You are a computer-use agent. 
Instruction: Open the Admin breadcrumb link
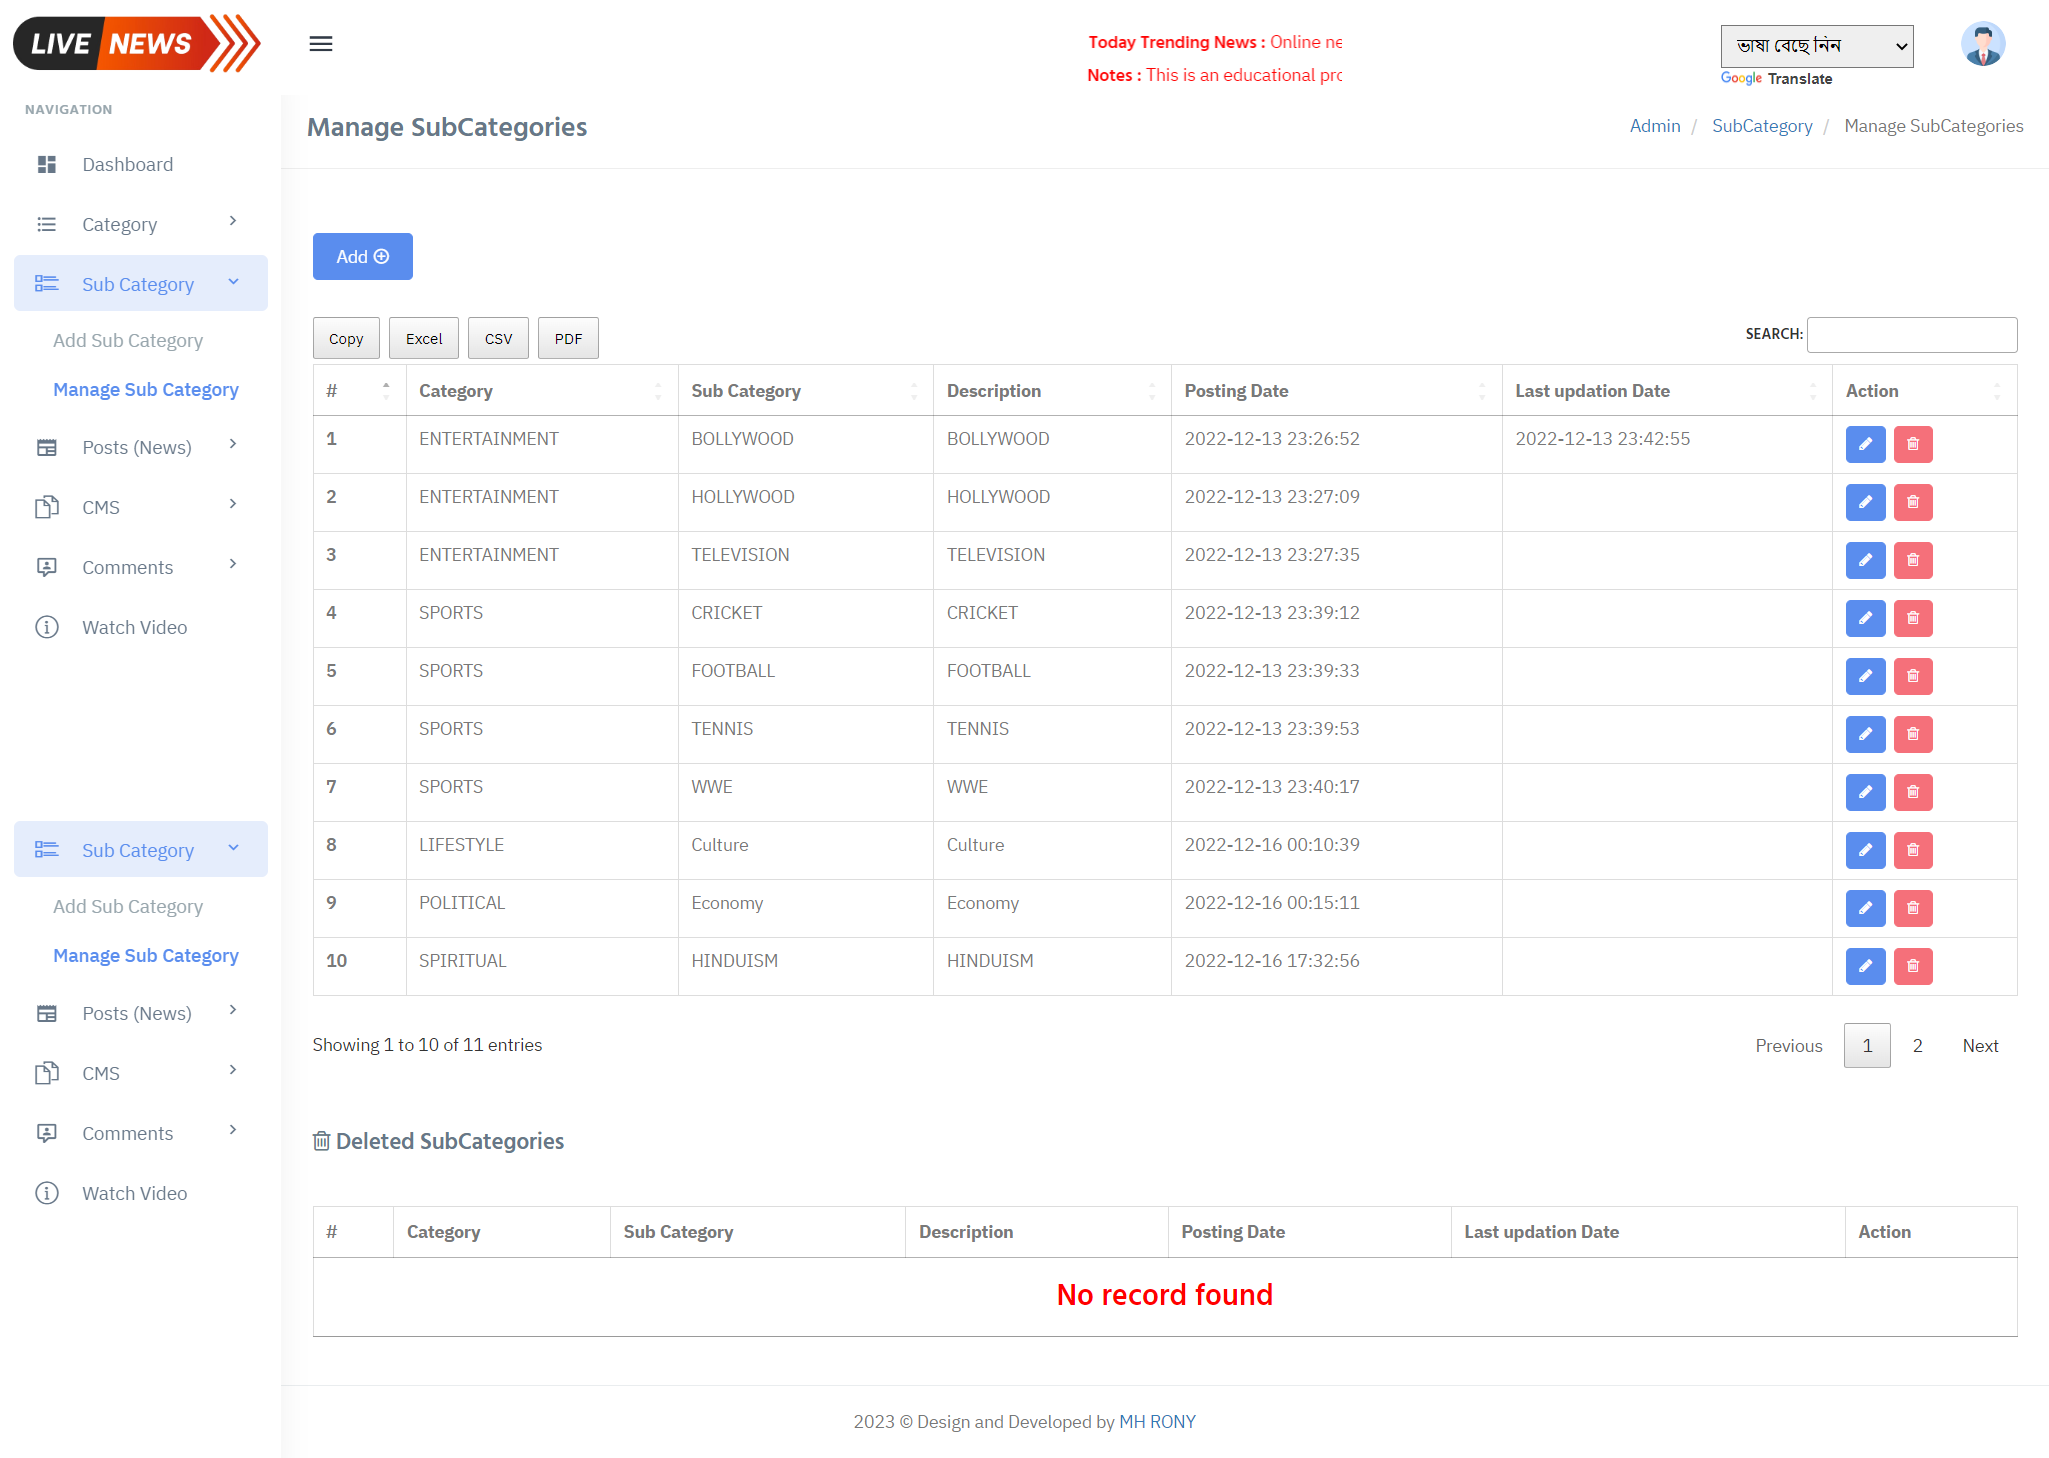[x=1654, y=125]
